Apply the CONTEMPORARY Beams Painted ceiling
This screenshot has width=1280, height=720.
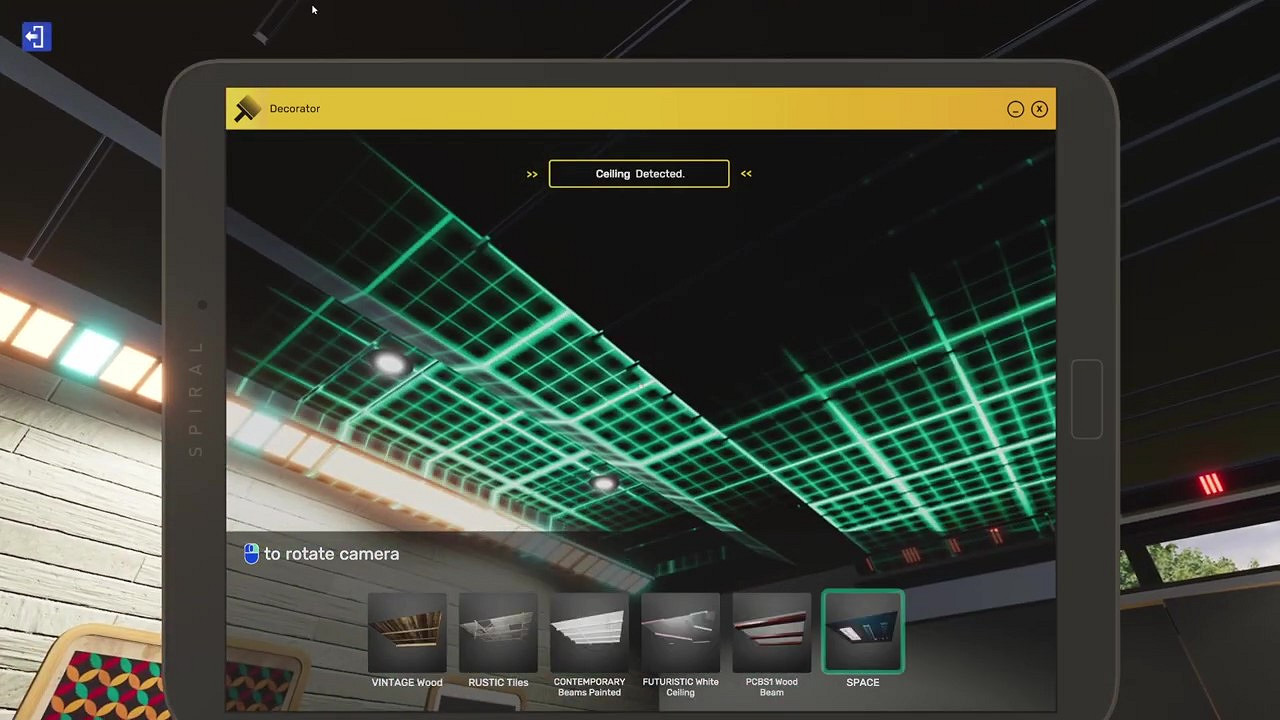589,632
